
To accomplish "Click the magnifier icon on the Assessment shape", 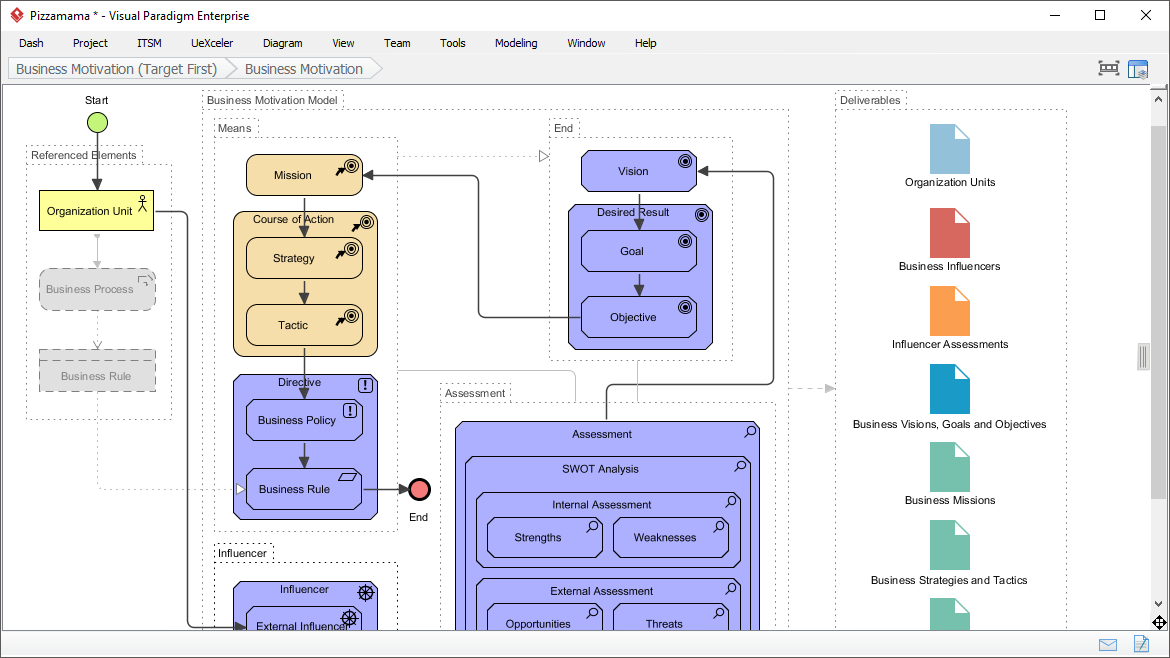I will tap(749, 431).
